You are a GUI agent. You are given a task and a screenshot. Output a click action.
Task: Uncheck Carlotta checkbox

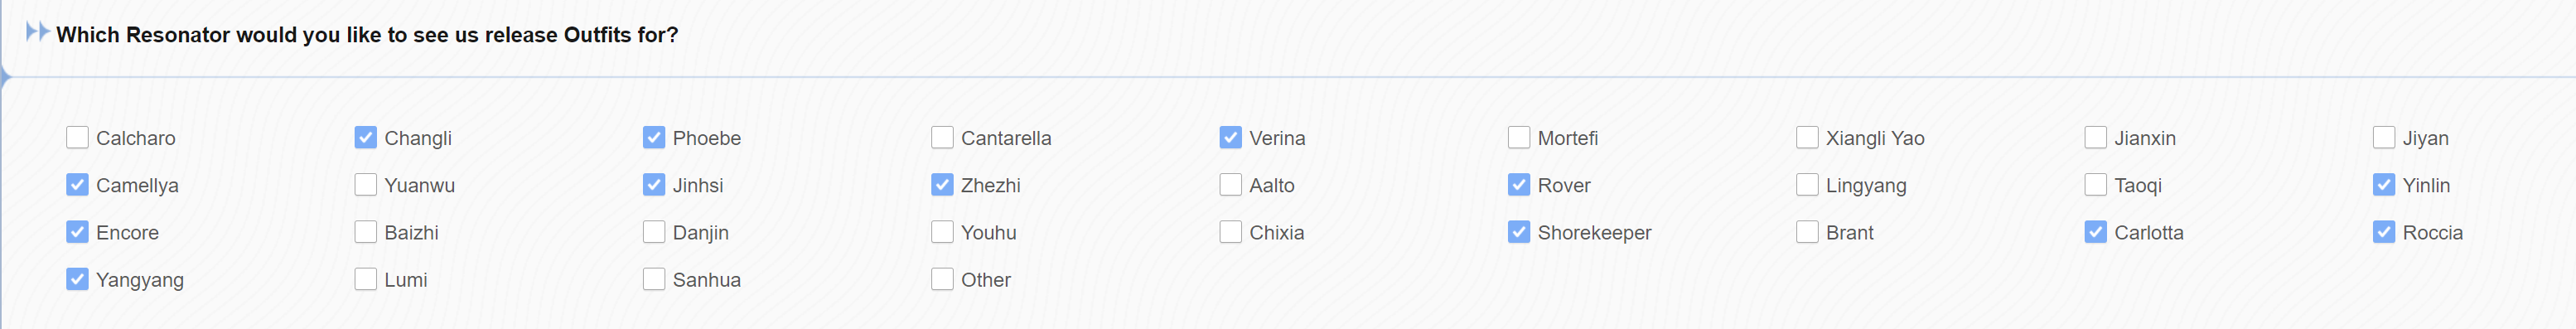click(2096, 232)
